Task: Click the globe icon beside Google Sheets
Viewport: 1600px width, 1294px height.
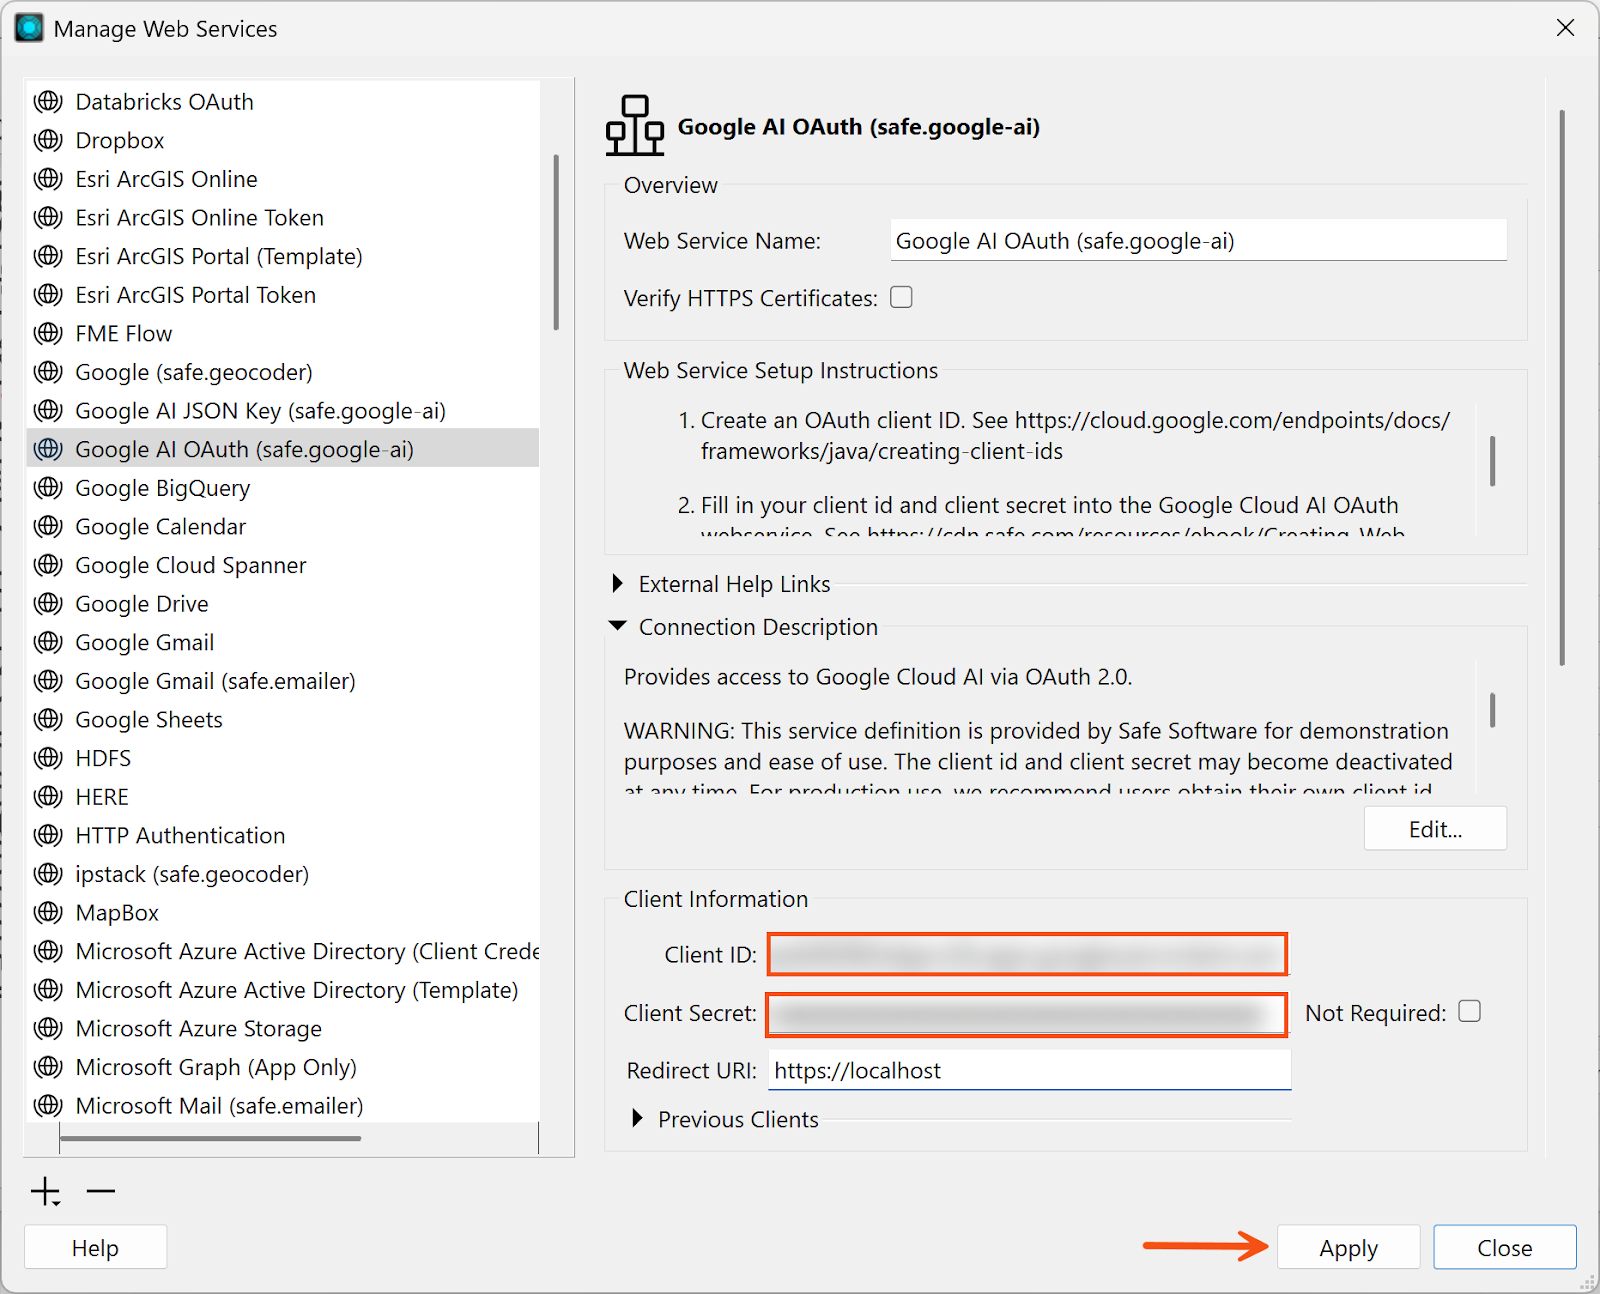Action: click(x=48, y=719)
